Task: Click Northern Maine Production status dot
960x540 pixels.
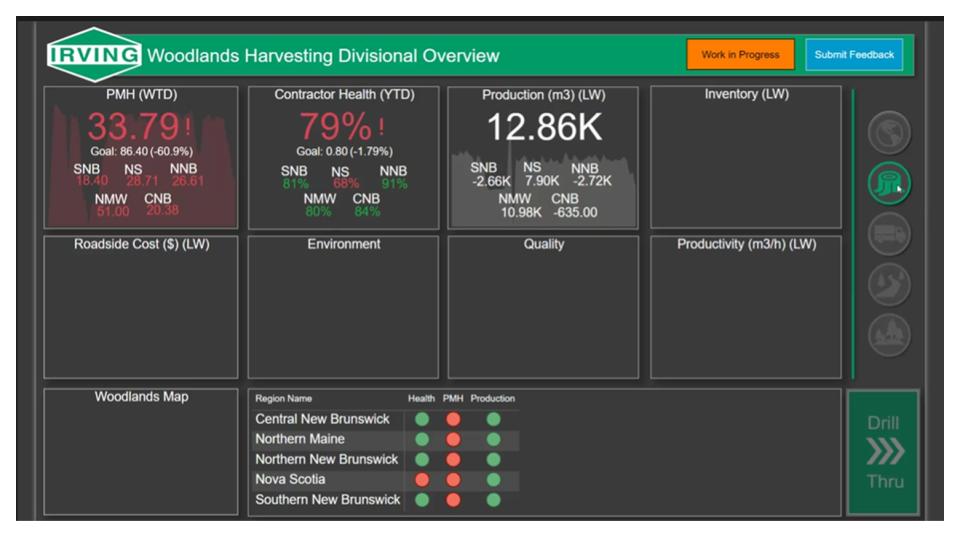Action: [x=493, y=440]
